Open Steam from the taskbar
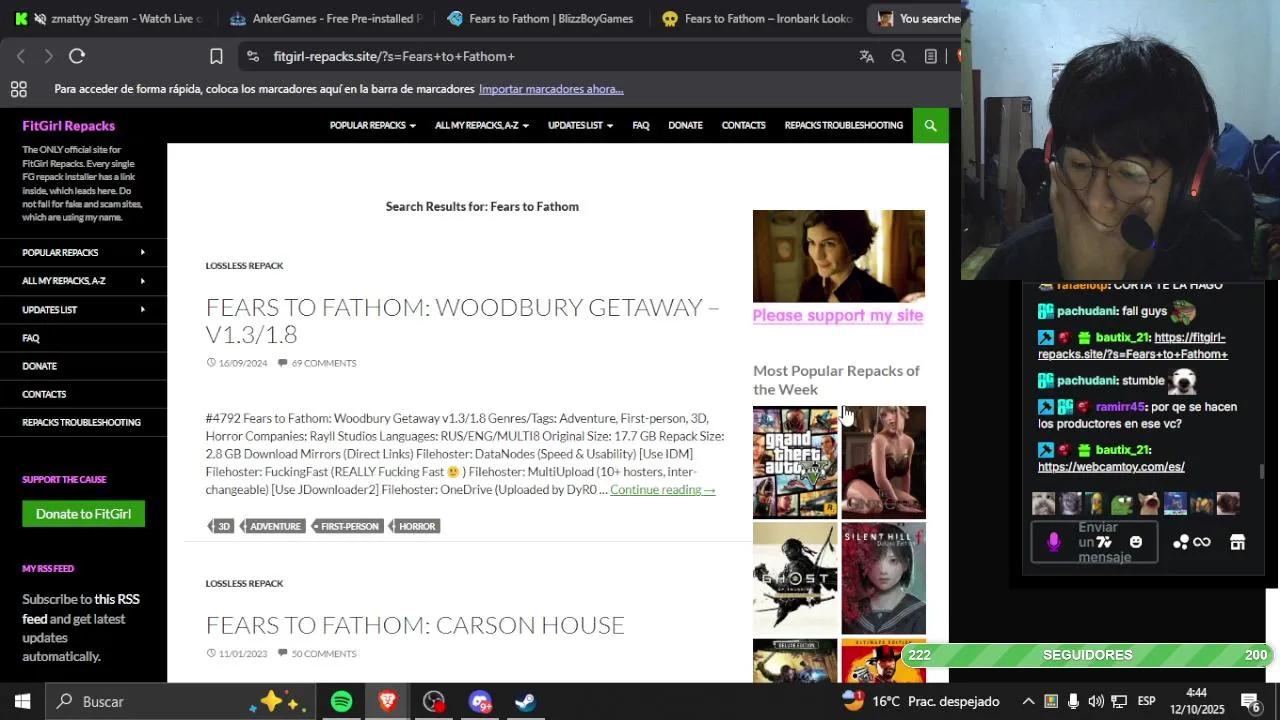The width and height of the screenshot is (1280, 720). pyautogui.click(x=525, y=702)
